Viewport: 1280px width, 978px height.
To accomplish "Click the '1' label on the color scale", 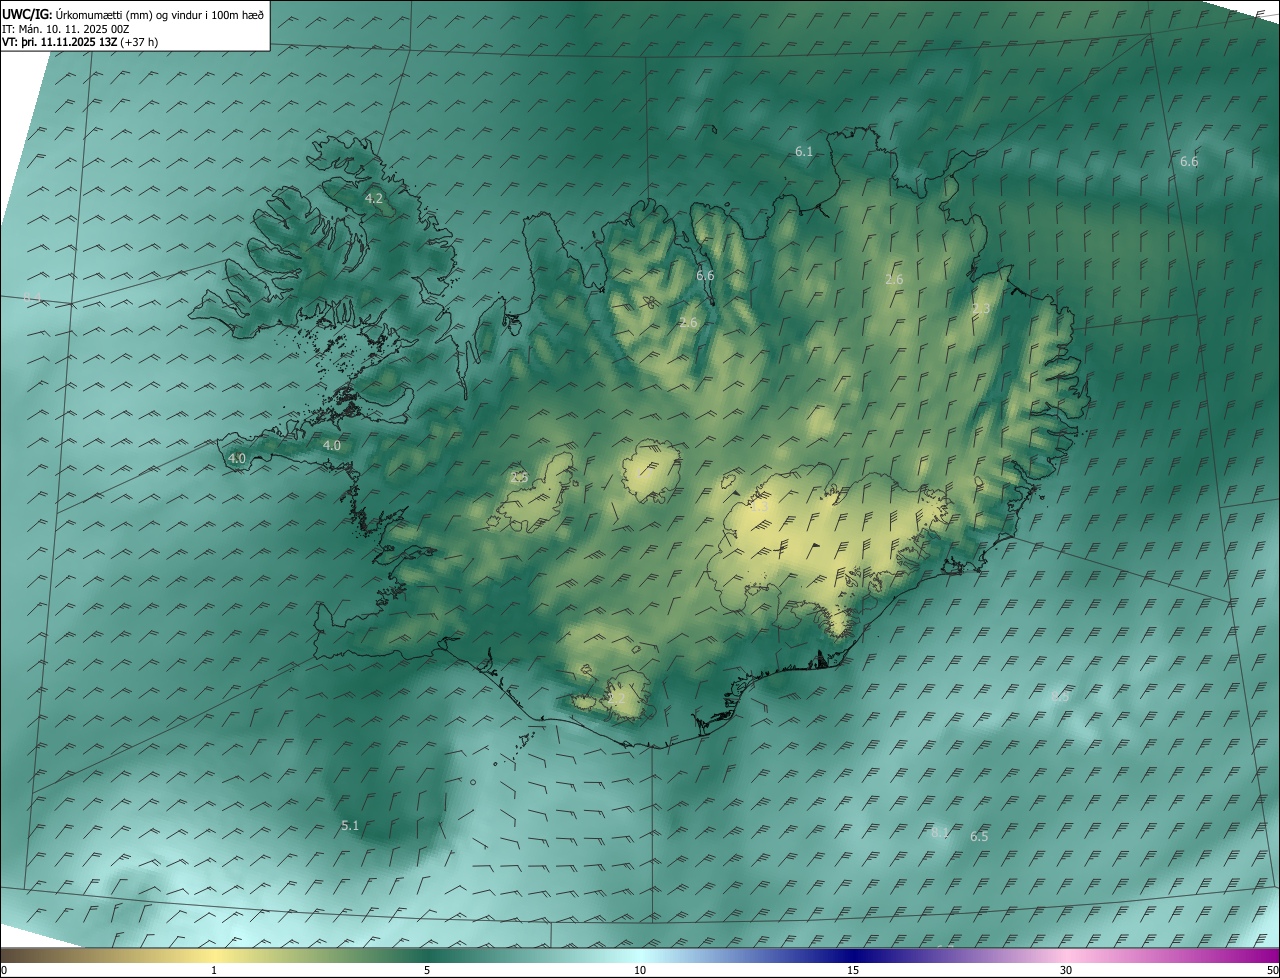I will [x=214, y=970].
